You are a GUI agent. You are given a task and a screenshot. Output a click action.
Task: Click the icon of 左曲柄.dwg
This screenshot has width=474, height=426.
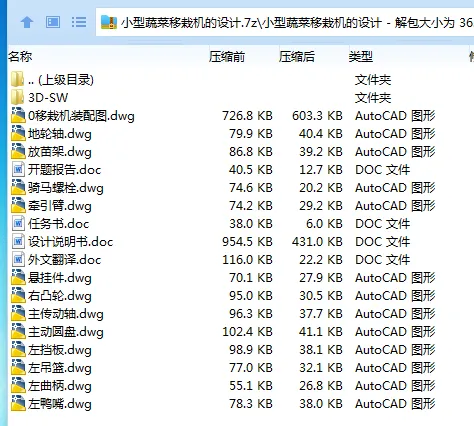tap(18, 386)
